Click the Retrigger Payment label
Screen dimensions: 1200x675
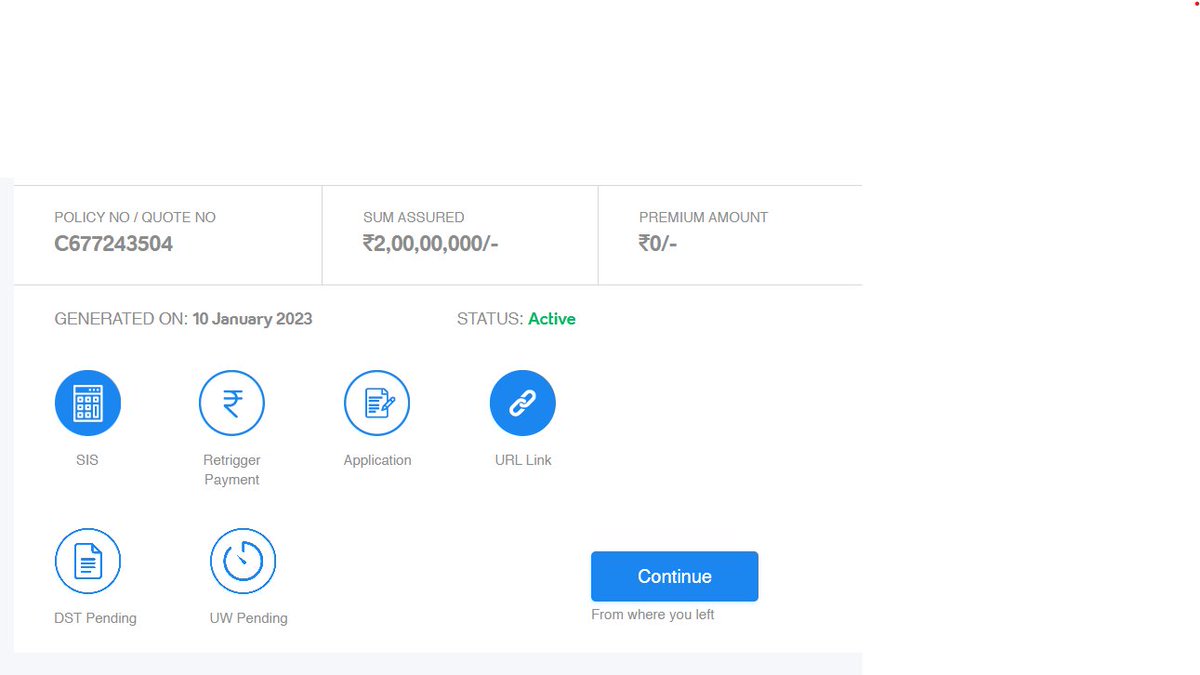[232, 470]
